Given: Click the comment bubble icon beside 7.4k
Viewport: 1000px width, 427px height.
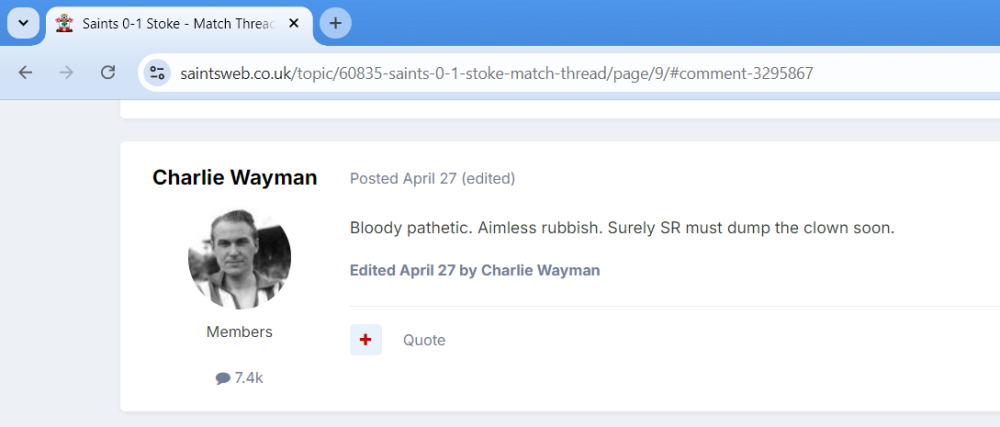Looking at the screenshot, I should [x=222, y=378].
